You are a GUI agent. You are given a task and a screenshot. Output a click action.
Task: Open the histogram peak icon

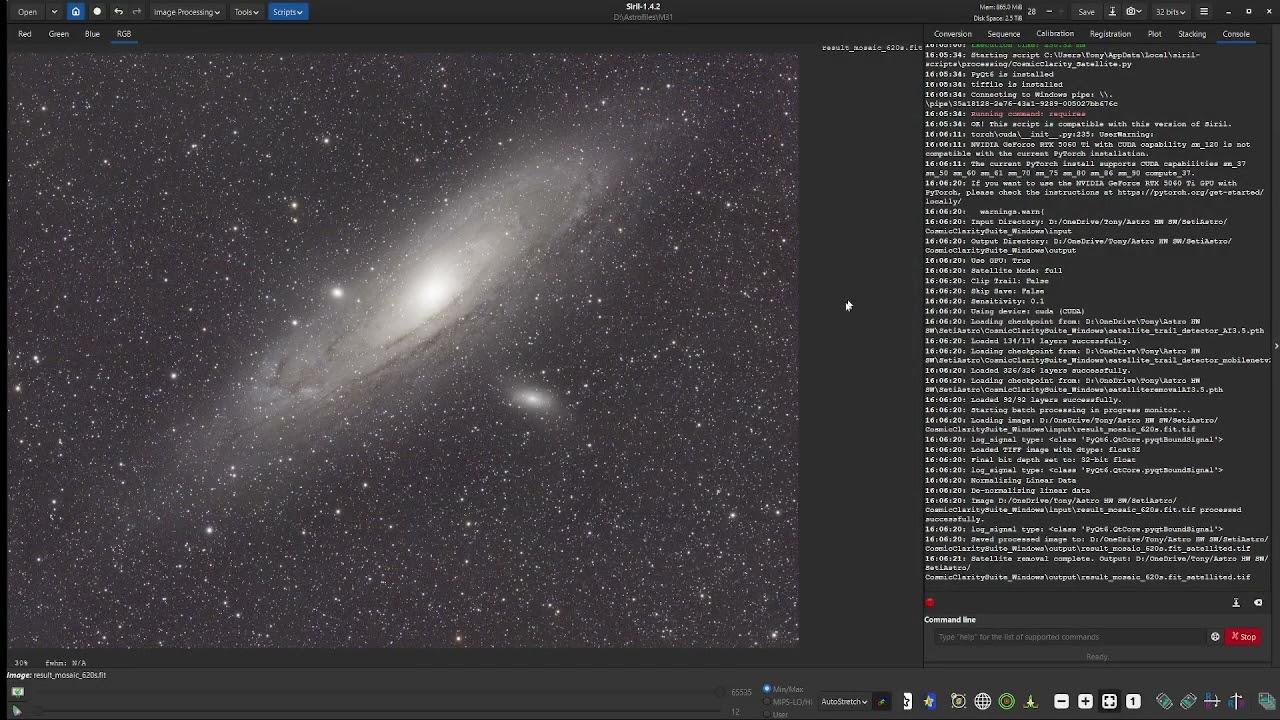[1031, 702]
